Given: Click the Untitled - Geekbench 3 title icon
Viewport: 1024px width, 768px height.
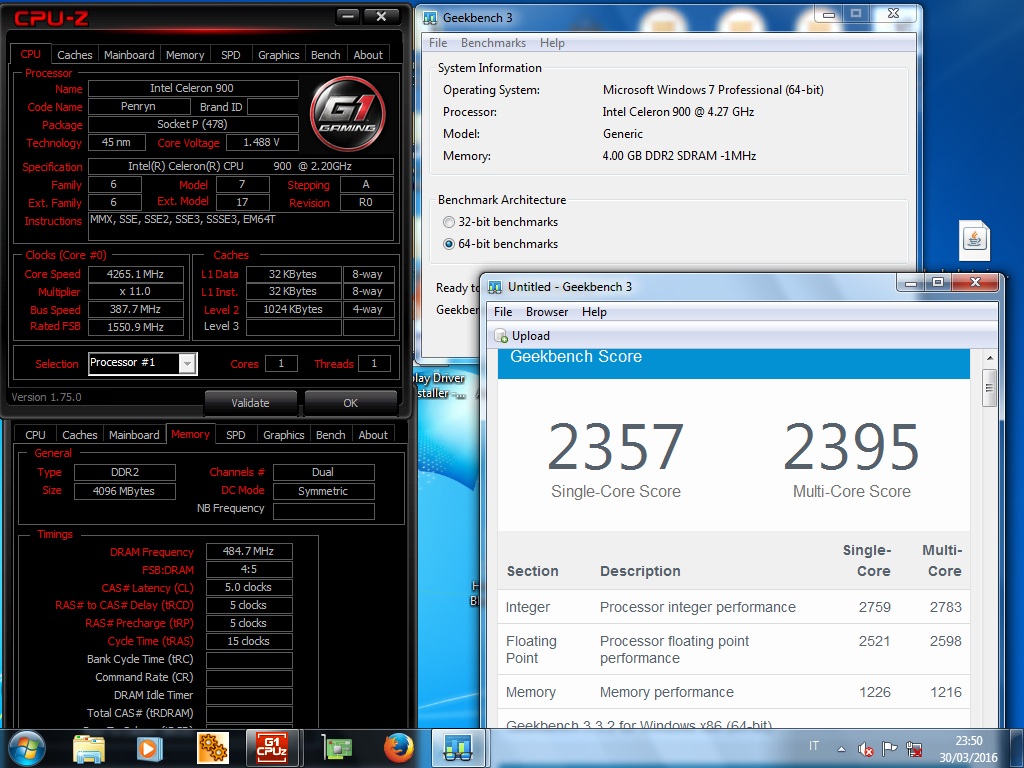Looking at the screenshot, I should point(495,287).
